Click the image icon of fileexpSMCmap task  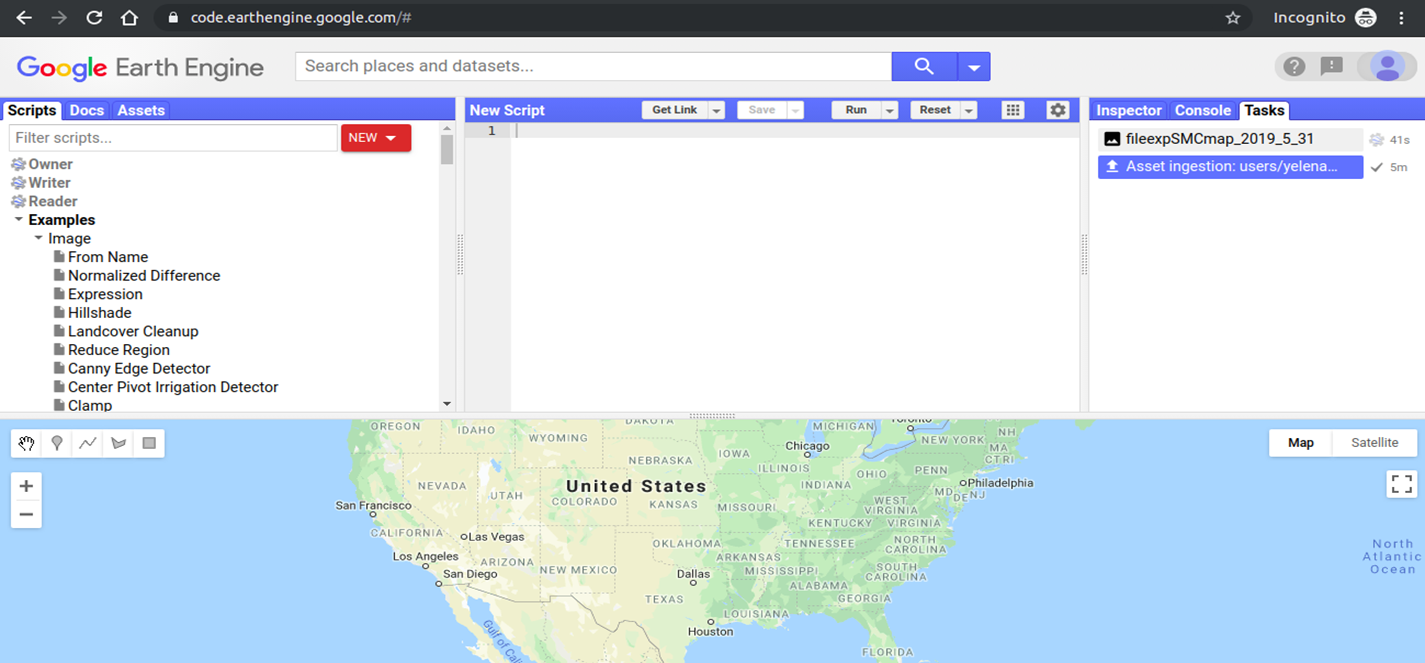click(x=1112, y=139)
